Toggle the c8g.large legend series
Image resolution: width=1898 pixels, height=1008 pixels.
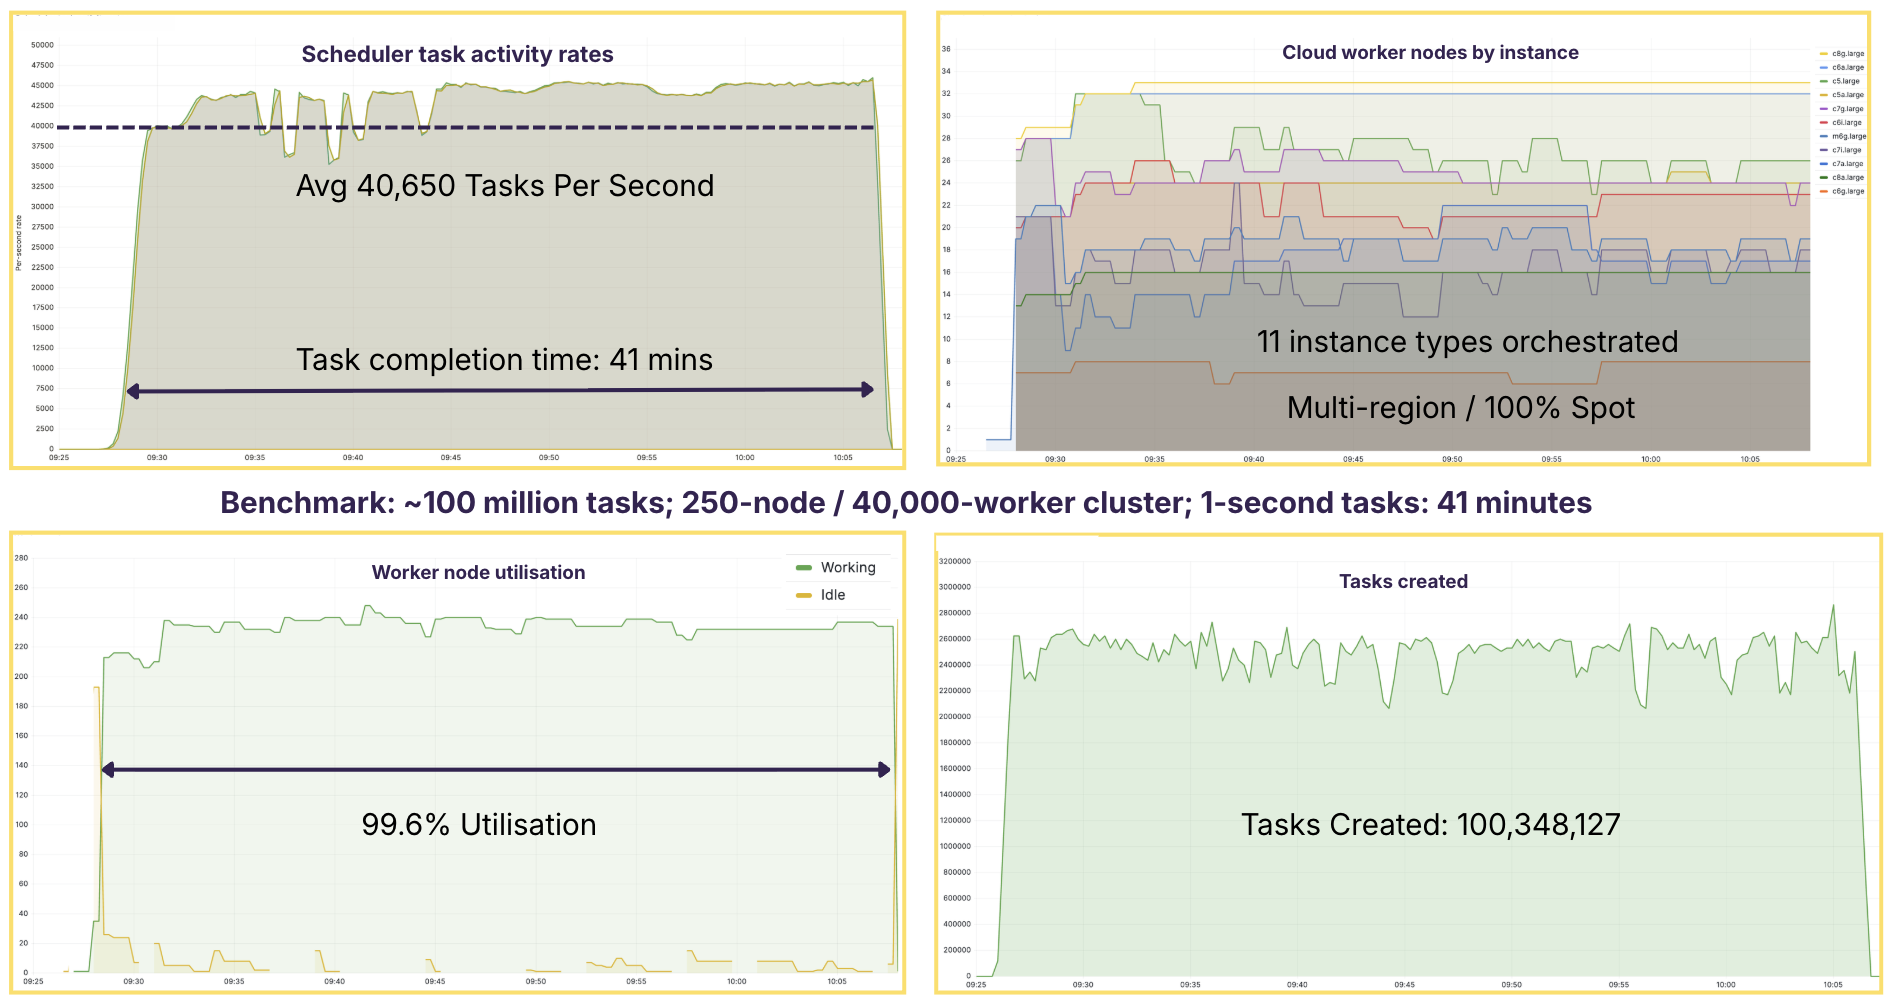1847,54
